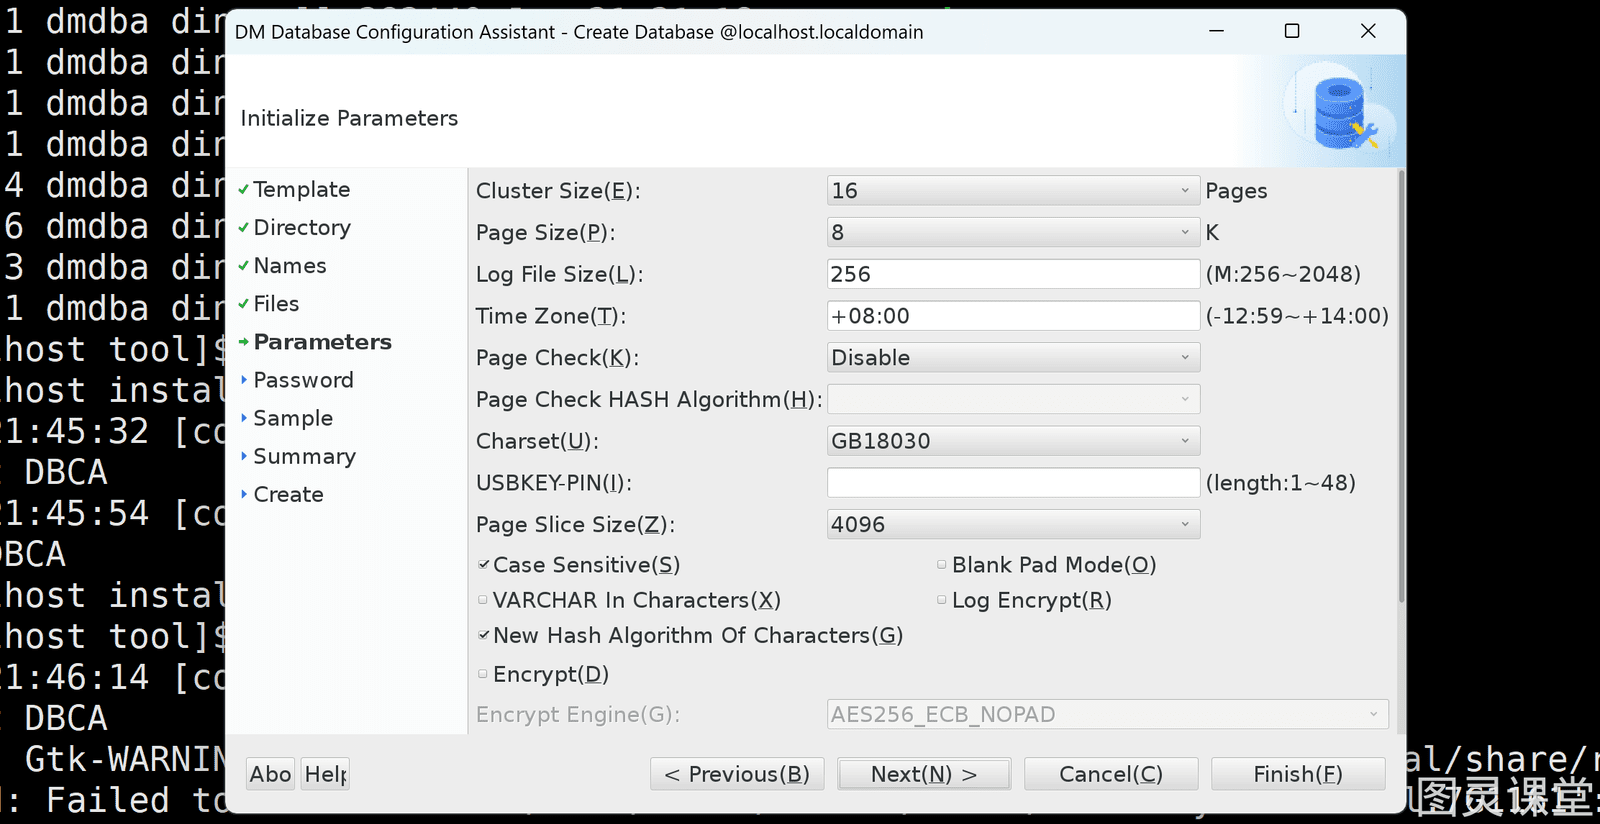Viewport: 1600px width, 824px height.
Task: Click the Help button
Action: [x=325, y=774]
